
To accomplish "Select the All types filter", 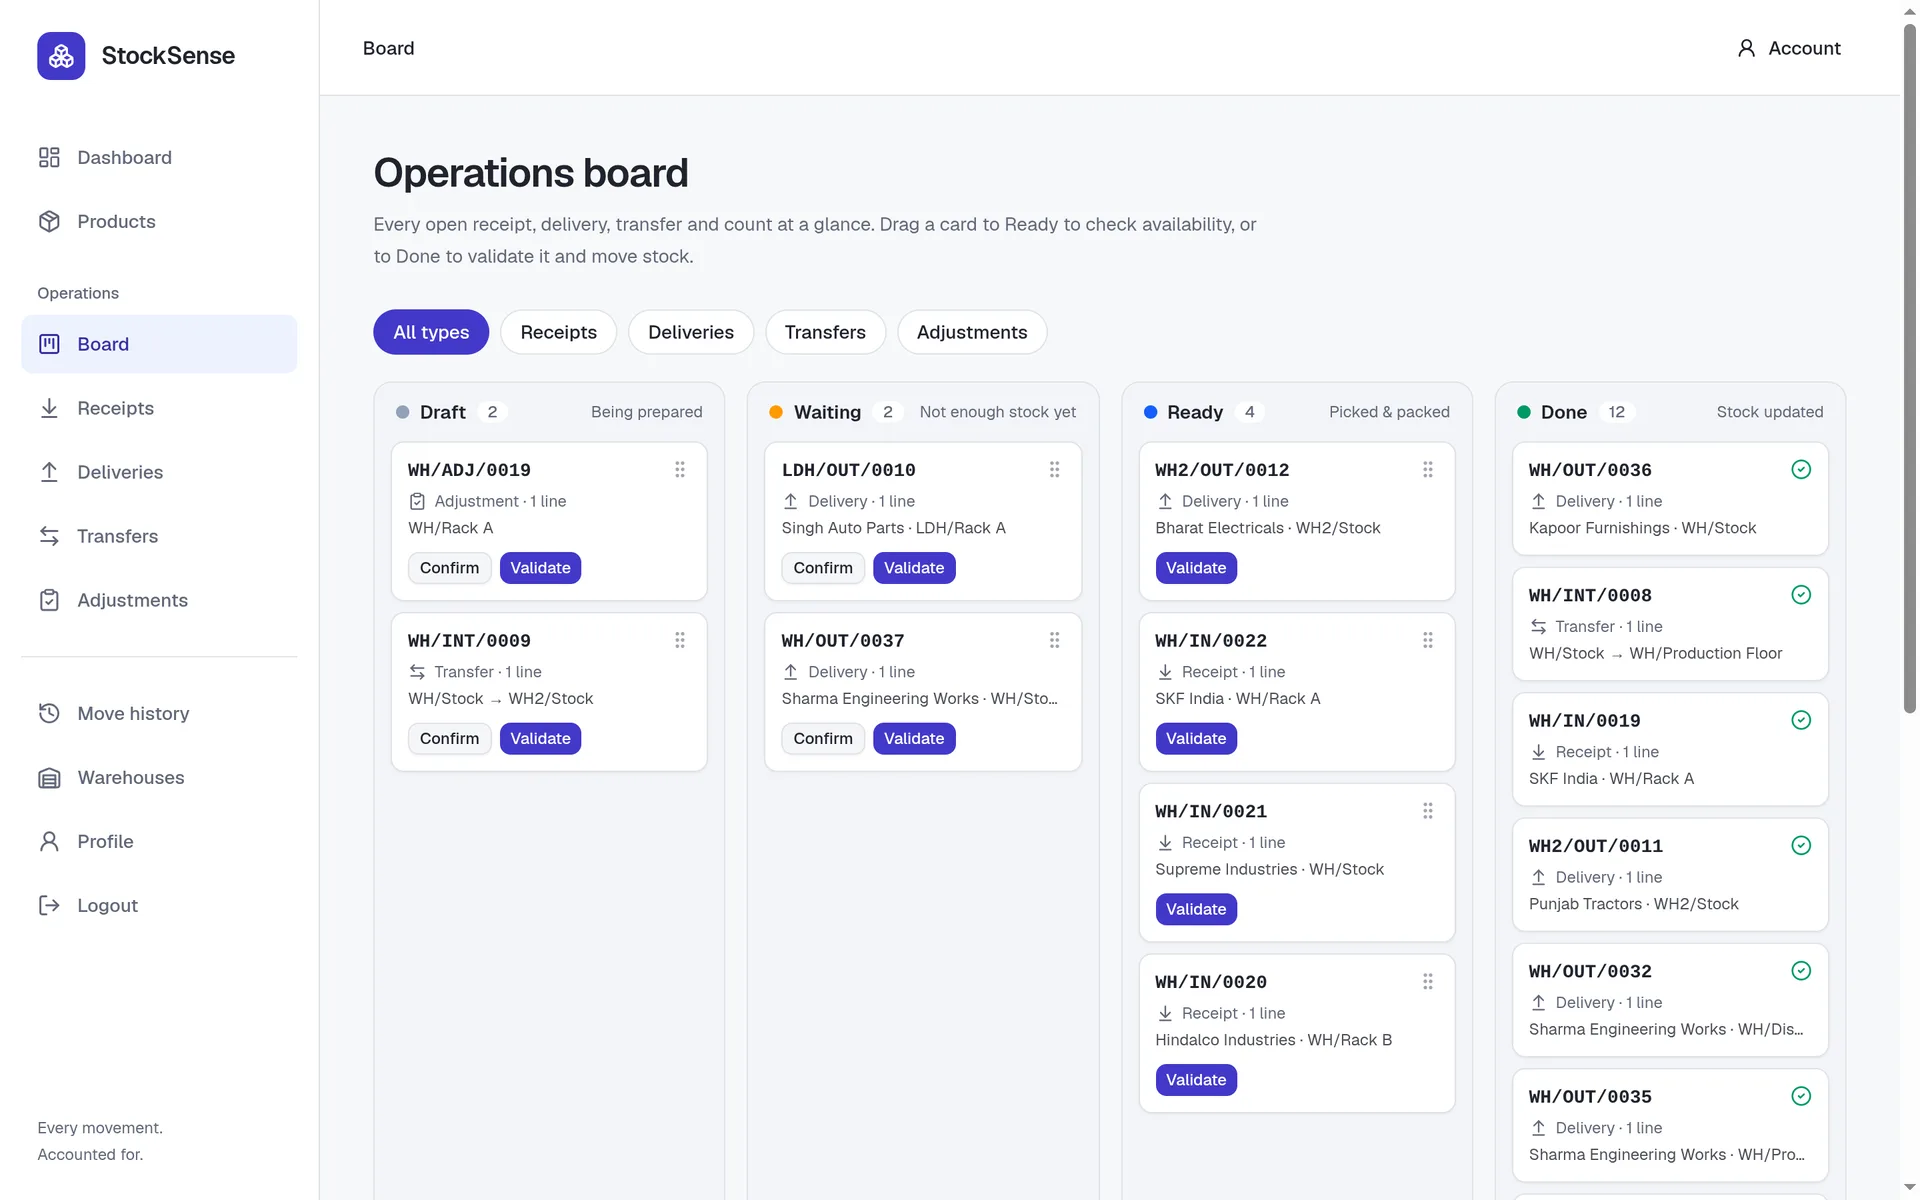I will pos(431,332).
